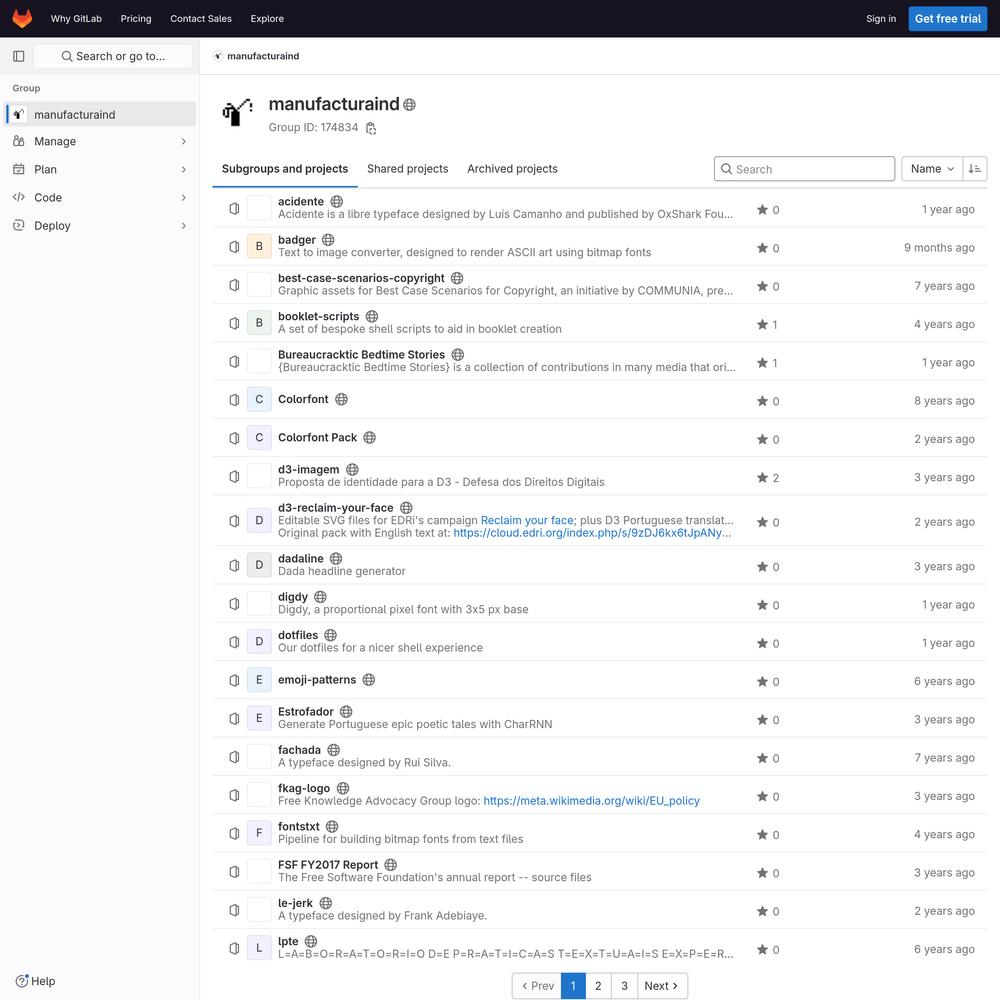
Task: Open the Why GitLab menu item
Action: [77, 18]
